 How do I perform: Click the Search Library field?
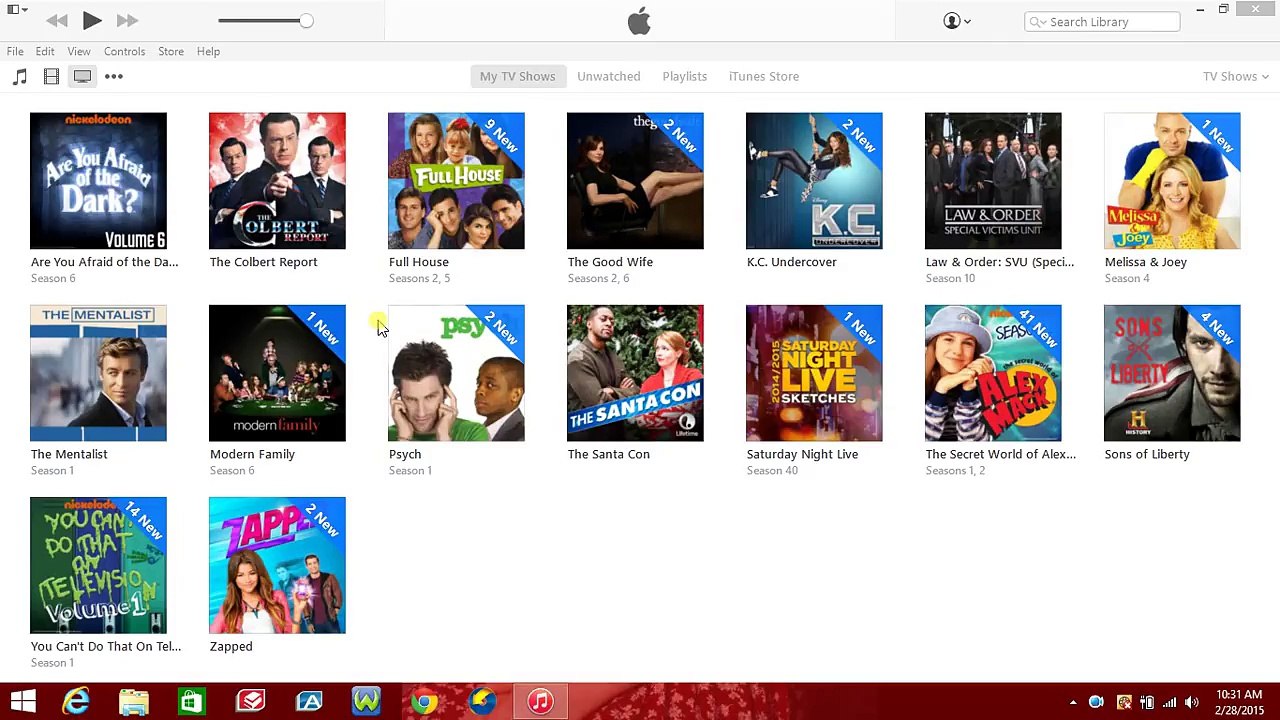pyautogui.click(x=1102, y=22)
